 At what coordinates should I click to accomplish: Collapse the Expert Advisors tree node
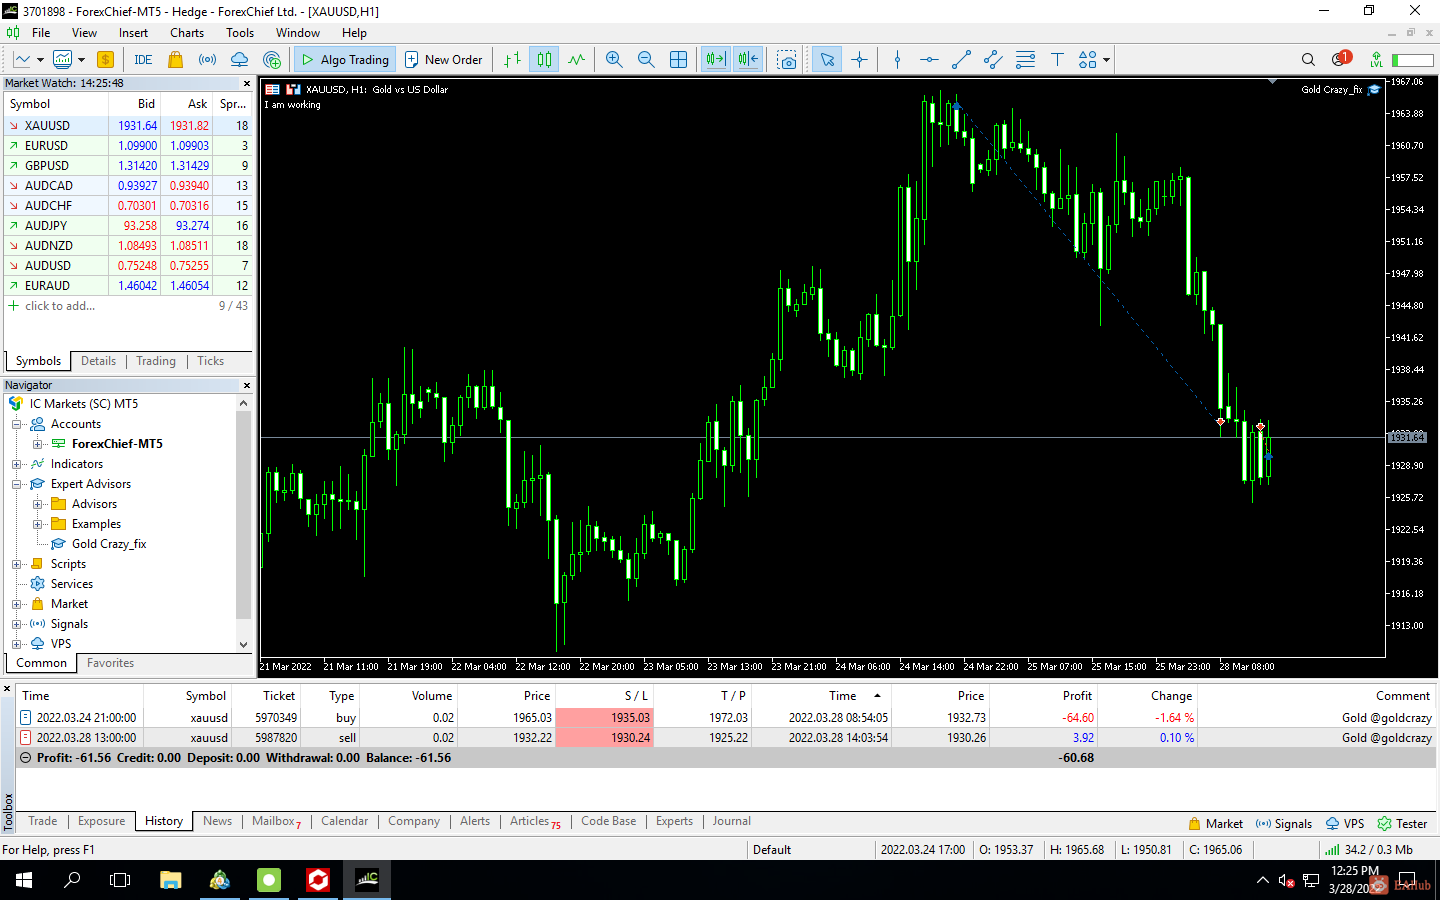tap(16, 484)
